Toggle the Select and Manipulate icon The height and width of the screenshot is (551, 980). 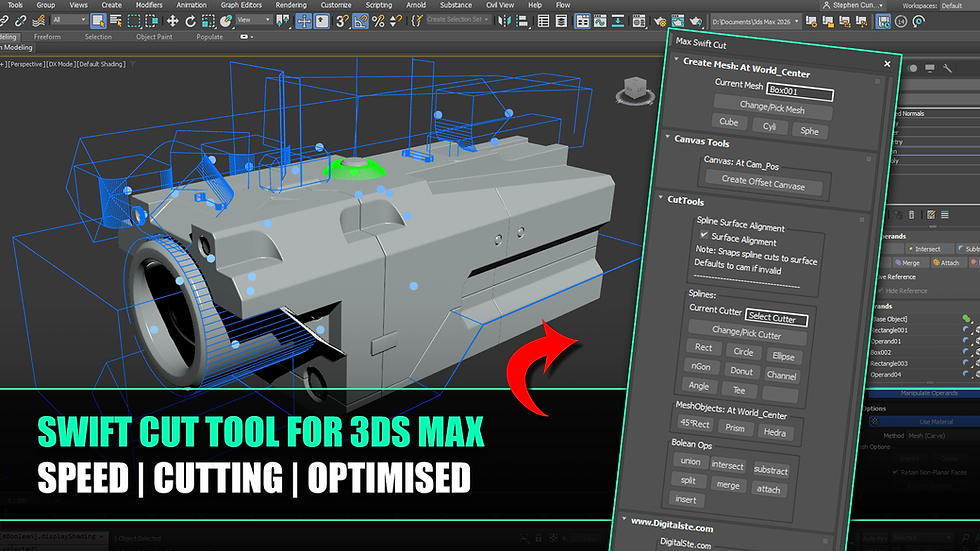click(304, 21)
